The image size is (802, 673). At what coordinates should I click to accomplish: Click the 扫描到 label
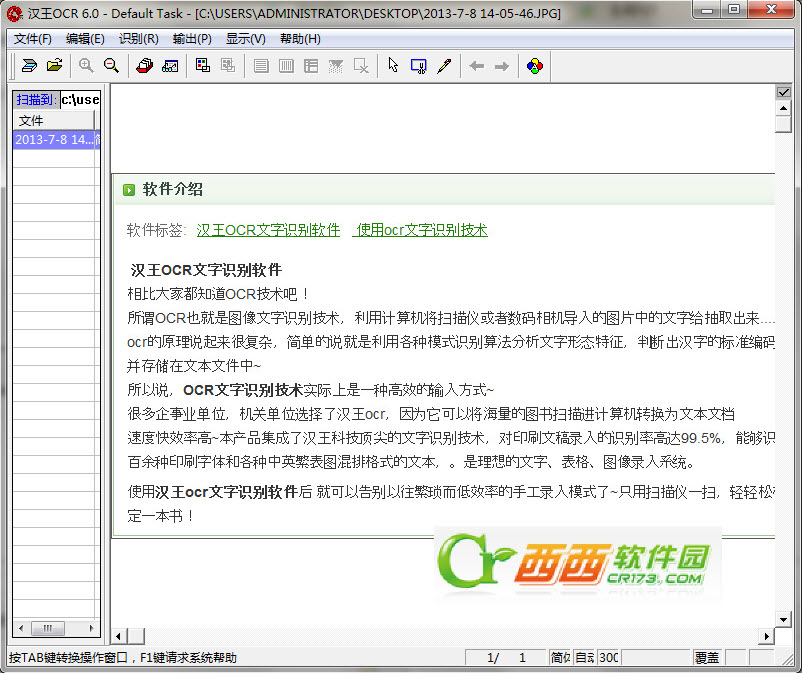coord(36,99)
